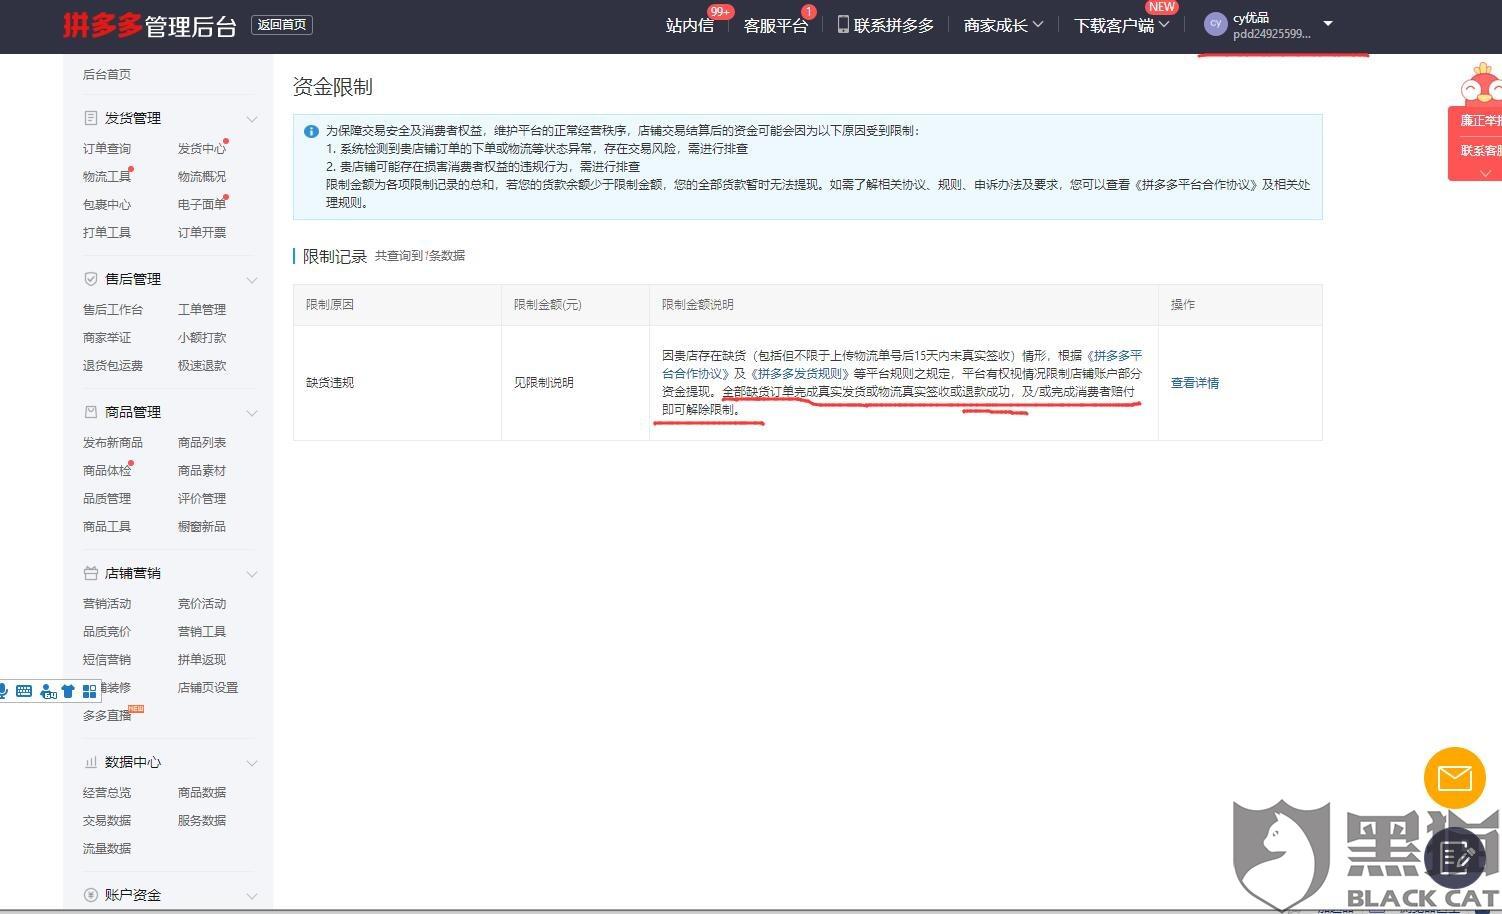Image resolution: width=1502 pixels, height=914 pixels.
Task: Open 店铺页设置 in the sidebar
Action: (x=208, y=687)
